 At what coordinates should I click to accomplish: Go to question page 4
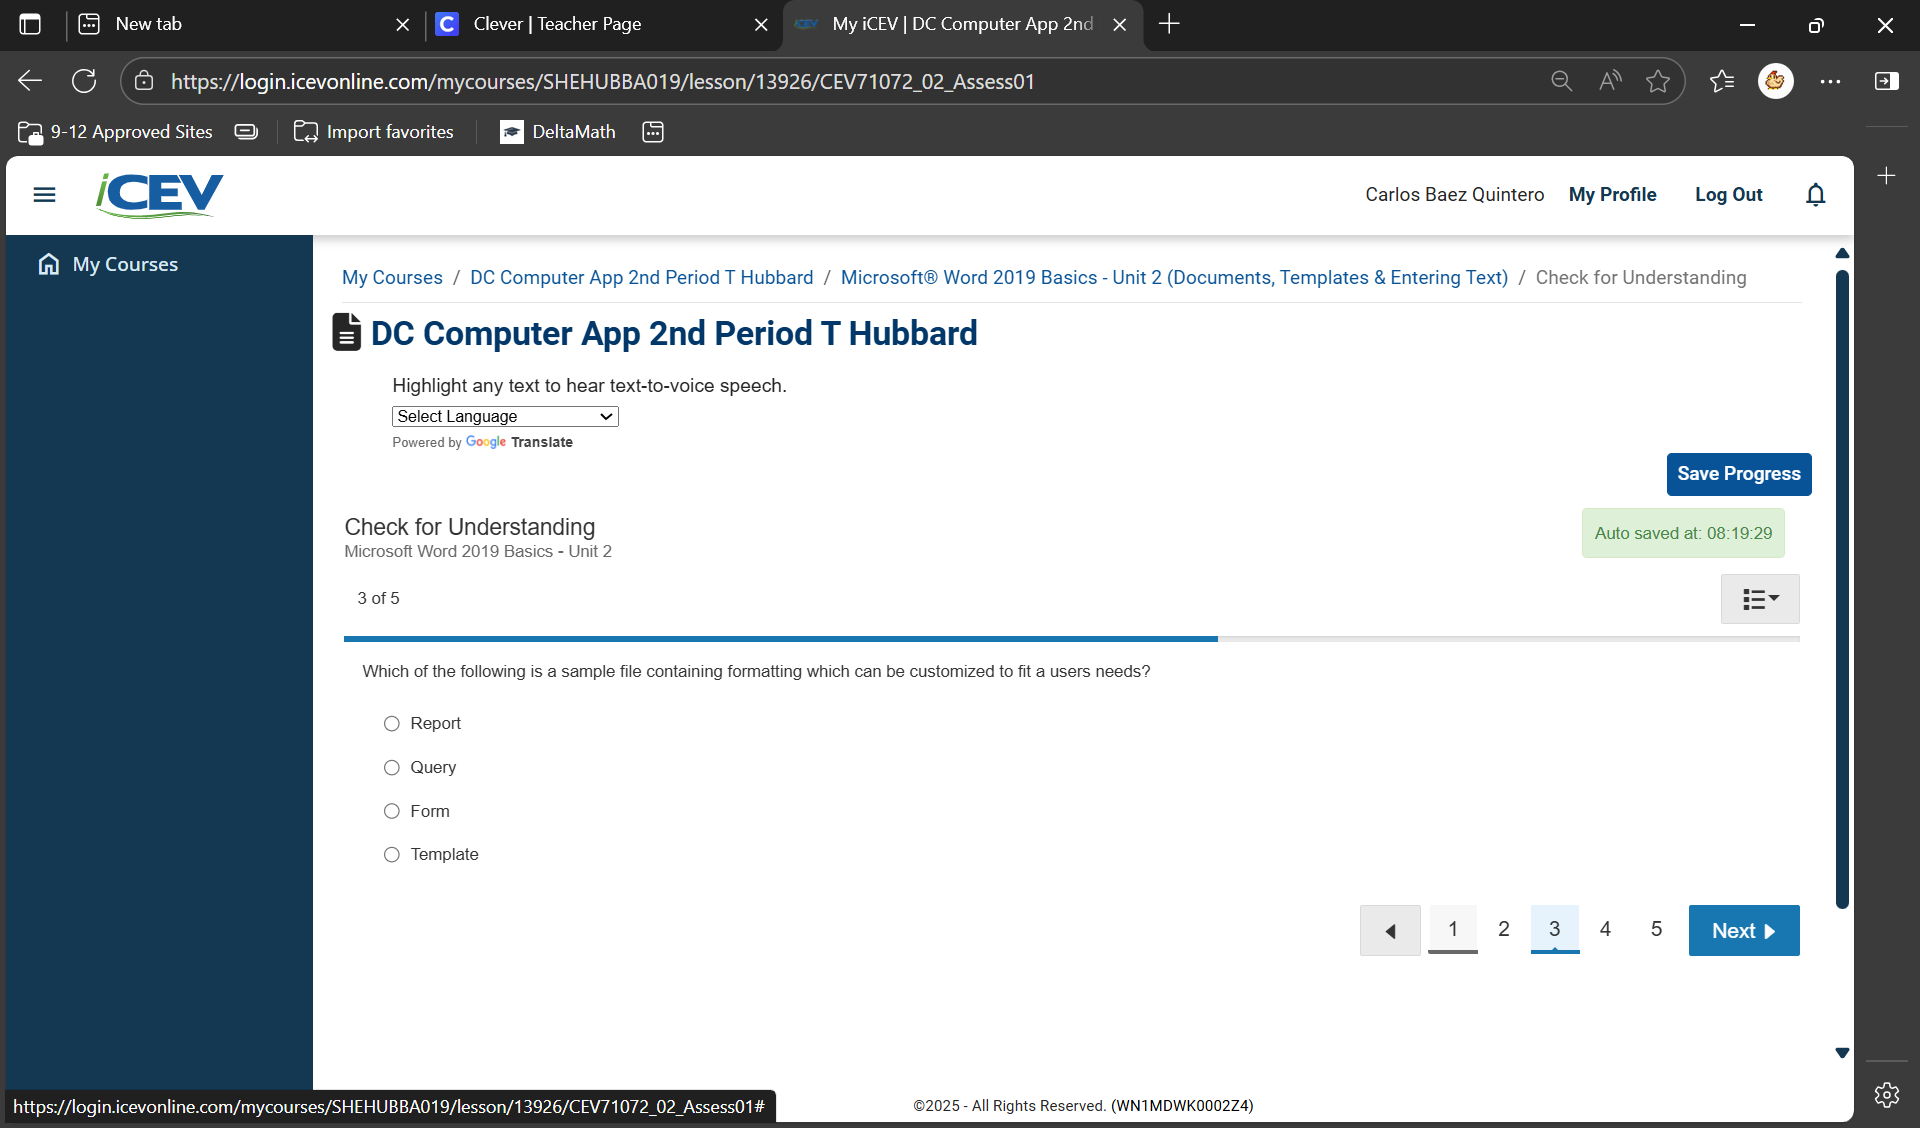pos(1605,929)
